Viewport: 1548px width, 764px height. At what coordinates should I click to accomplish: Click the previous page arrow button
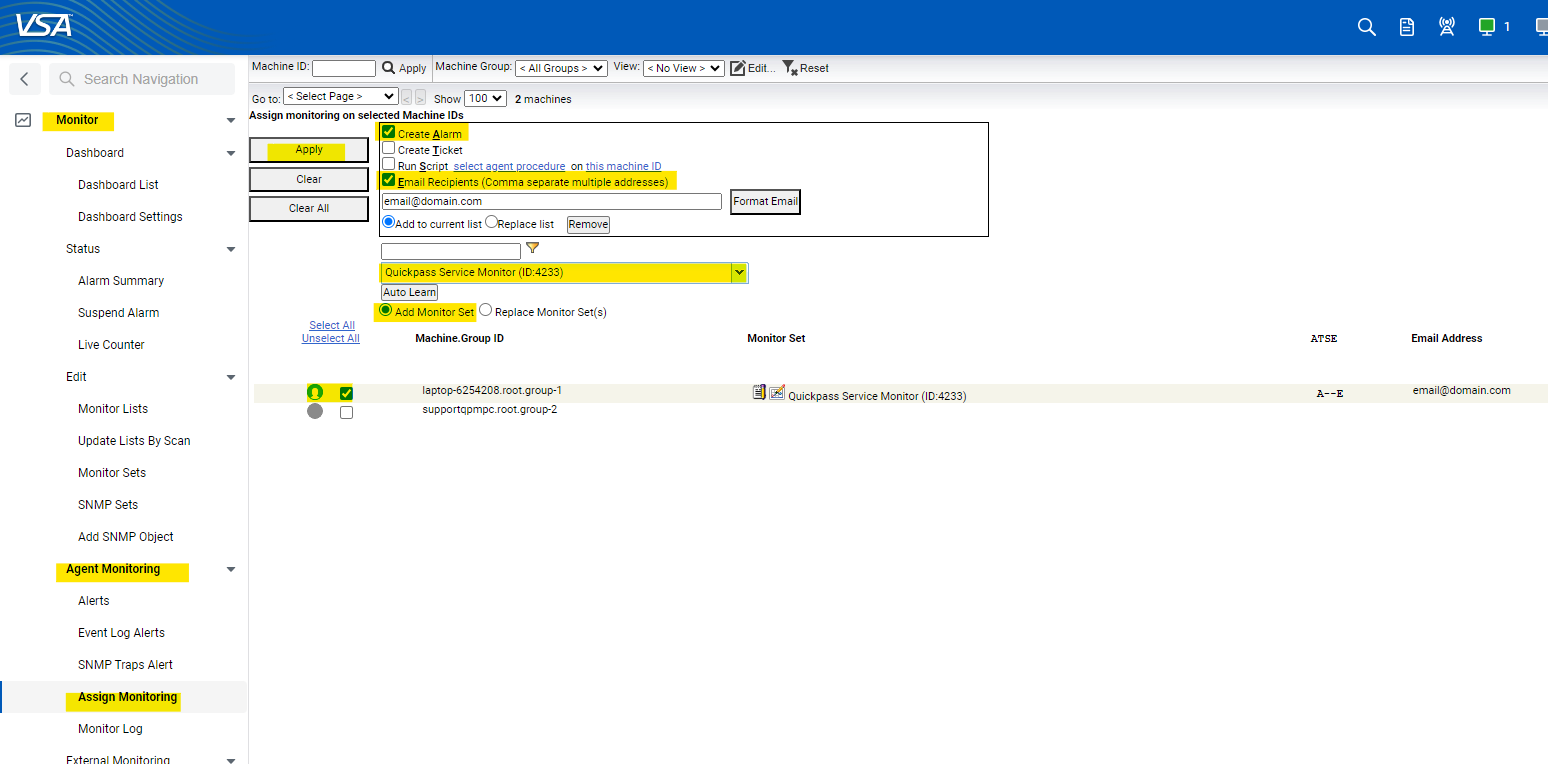(406, 97)
